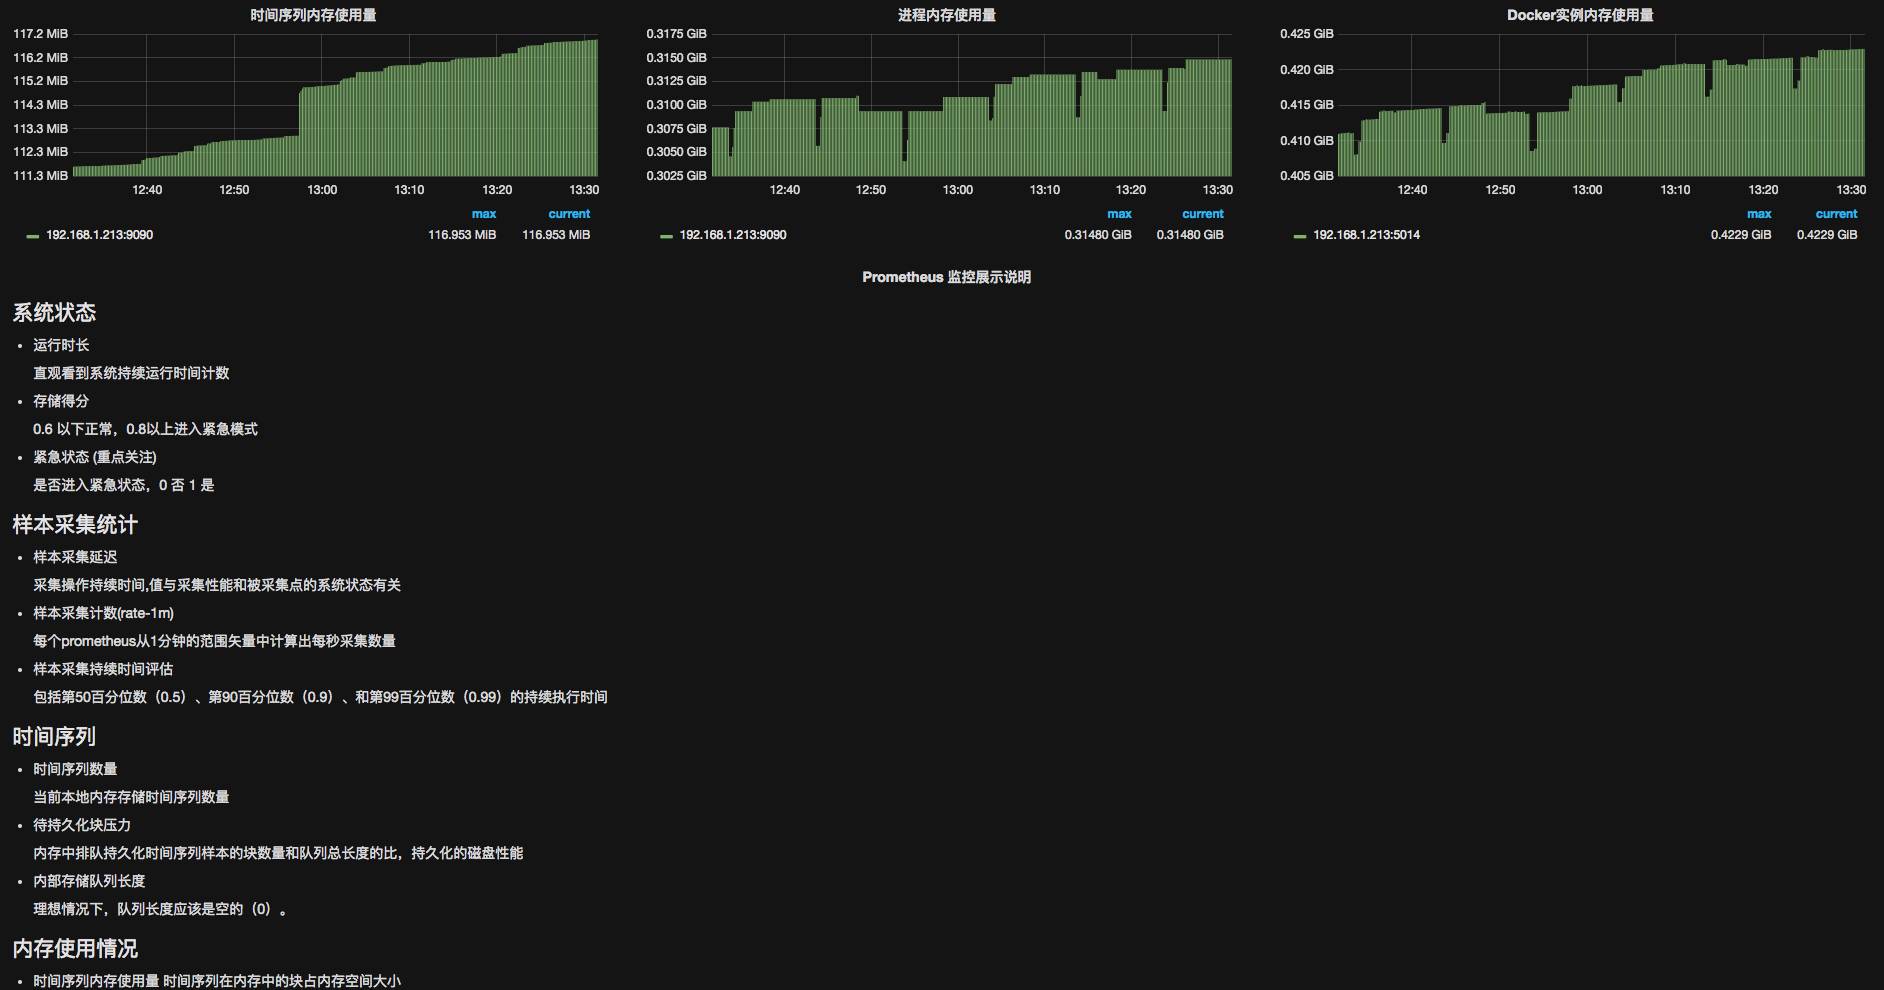The width and height of the screenshot is (1884, 990).
Task: Click 样本采集计数(rate-1m) bullet item
Action: 103,613
